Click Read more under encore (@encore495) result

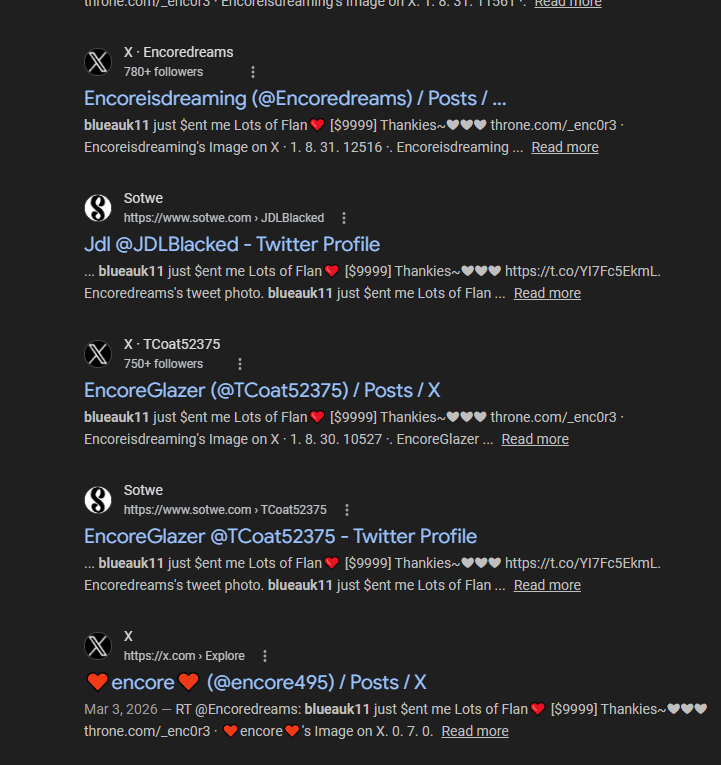[475, 731]
